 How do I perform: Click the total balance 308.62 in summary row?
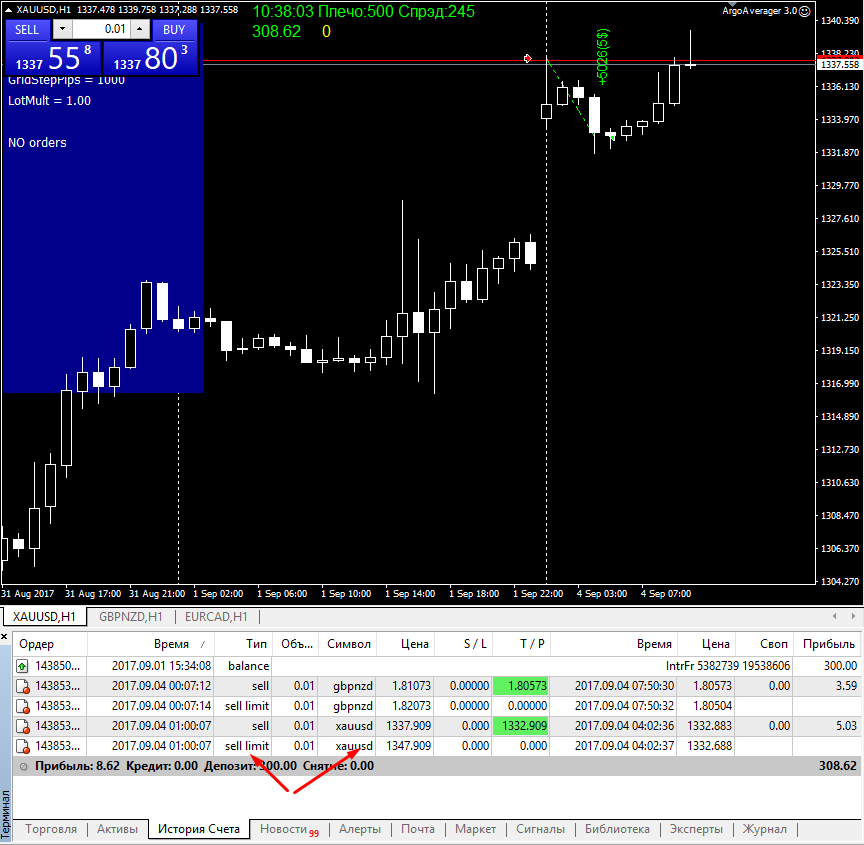[x=838, y=766]
